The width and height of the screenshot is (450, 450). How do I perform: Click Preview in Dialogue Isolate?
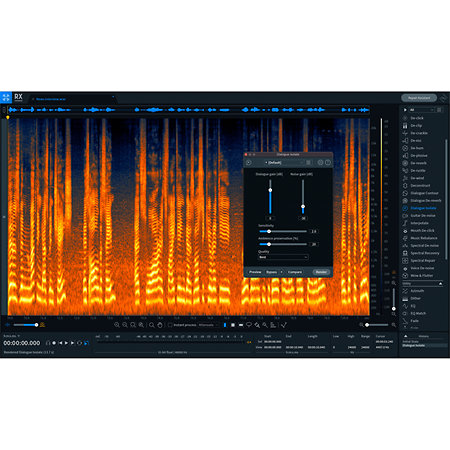click(x=255, y=272)
